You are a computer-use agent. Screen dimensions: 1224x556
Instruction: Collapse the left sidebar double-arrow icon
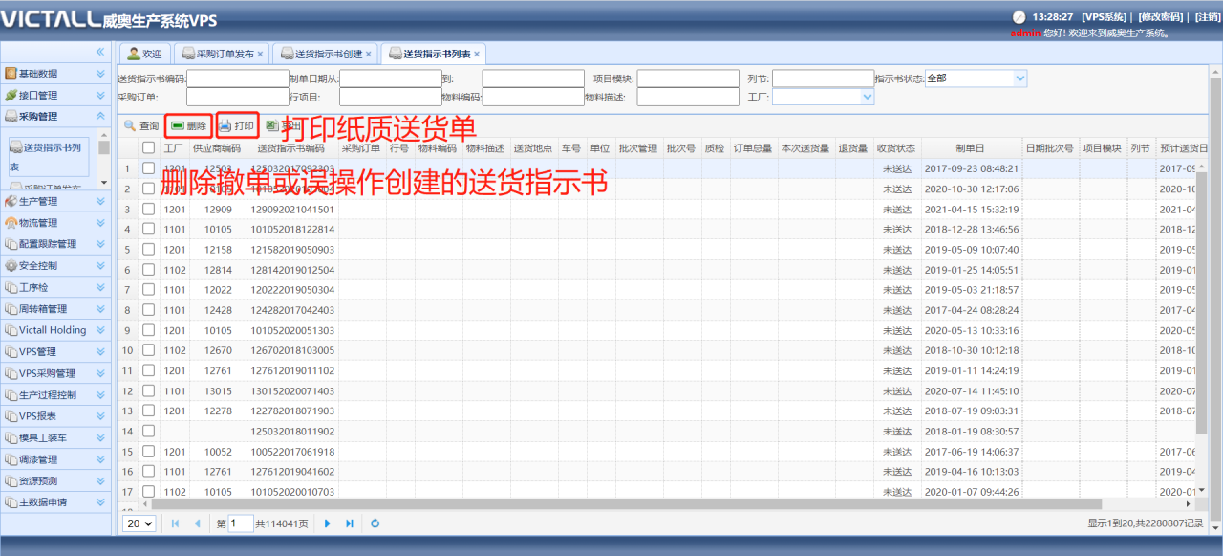pyautogui.click(x=100, y=52)
